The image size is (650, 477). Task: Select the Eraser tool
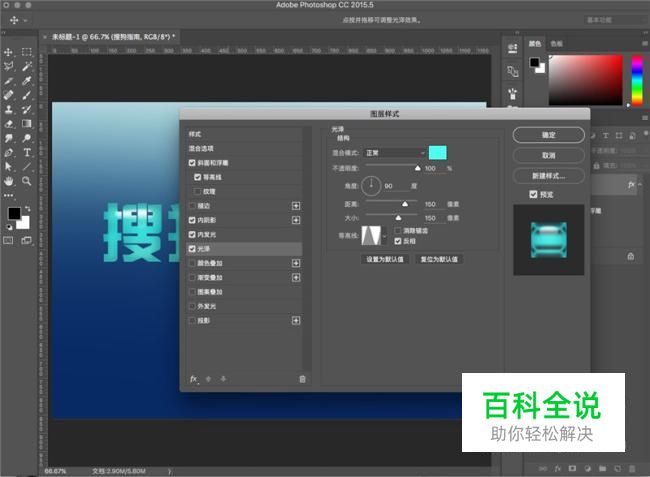[x=8, y=123]
